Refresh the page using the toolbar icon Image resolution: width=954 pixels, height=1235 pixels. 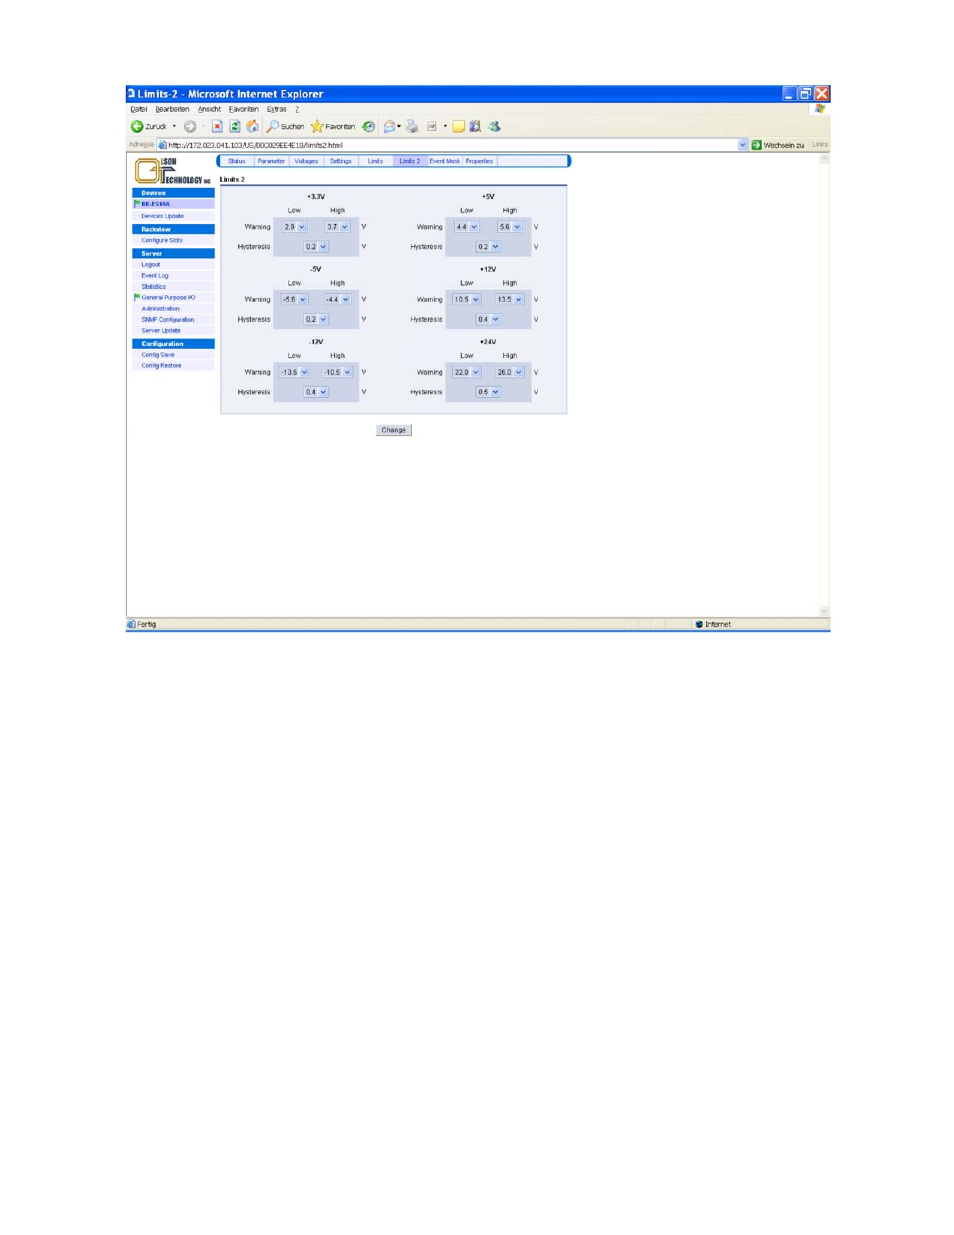click(235, 127)
